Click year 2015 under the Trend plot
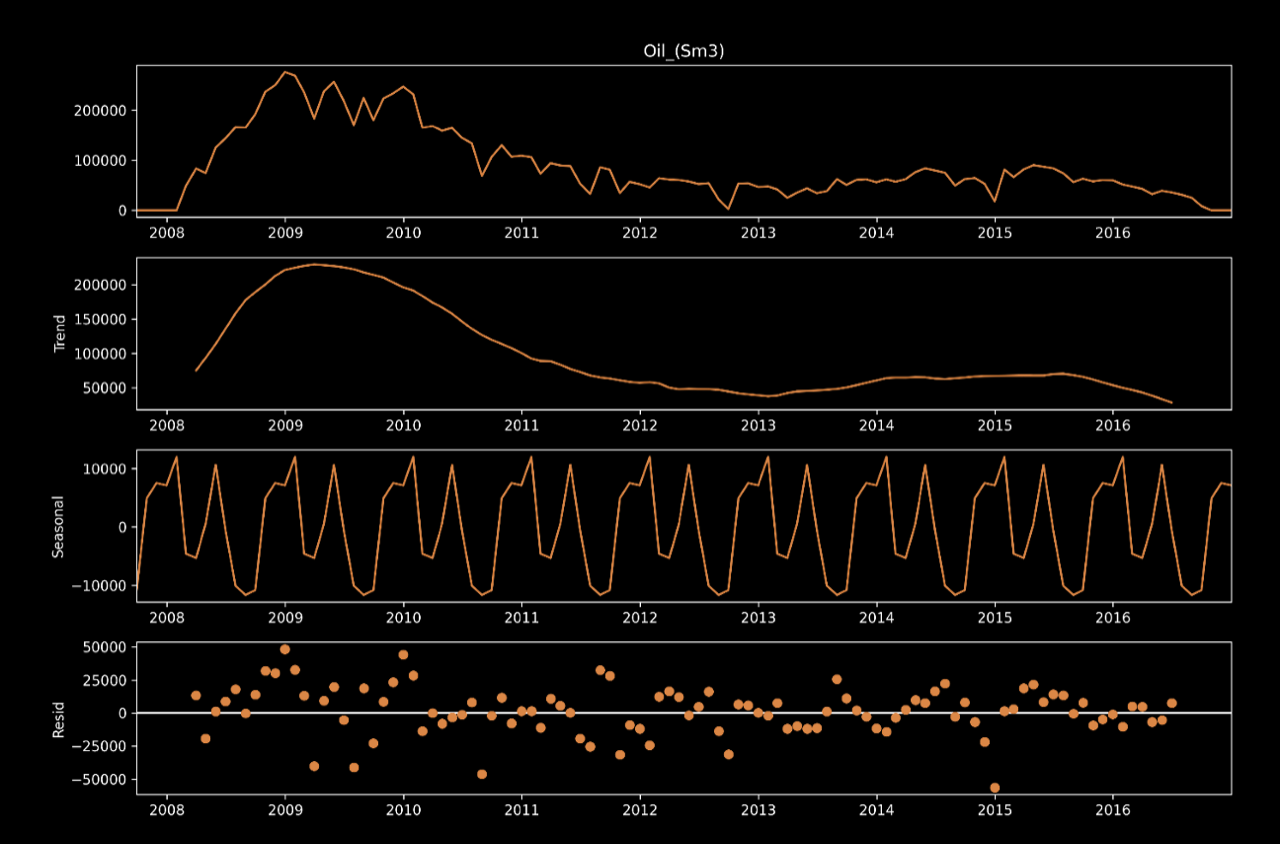Viewport: 1280px width, 844px height. [x=995, y=426]
